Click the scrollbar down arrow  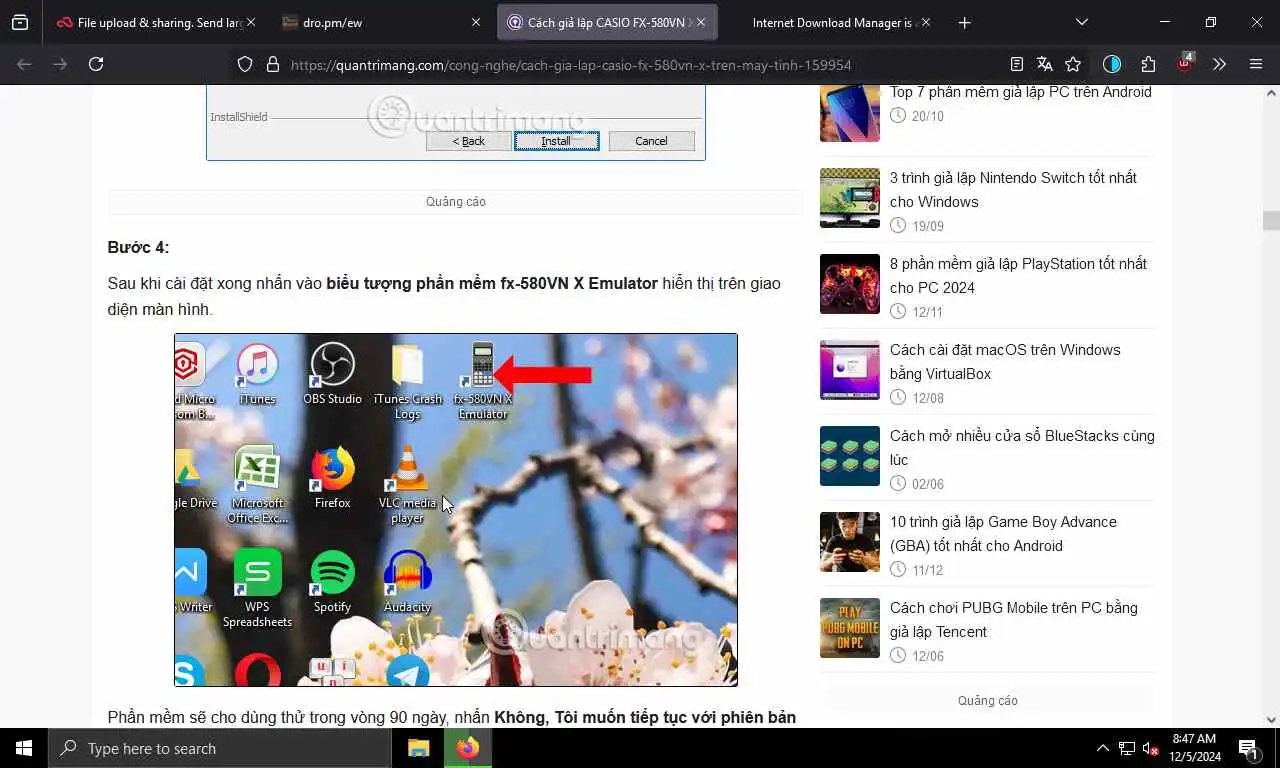point(1271,719)
